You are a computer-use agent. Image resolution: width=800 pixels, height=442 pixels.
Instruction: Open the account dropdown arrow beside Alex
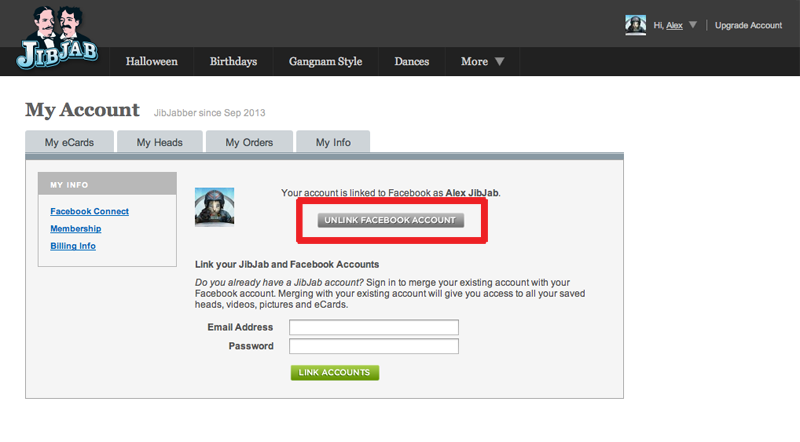tap(692, 24)
